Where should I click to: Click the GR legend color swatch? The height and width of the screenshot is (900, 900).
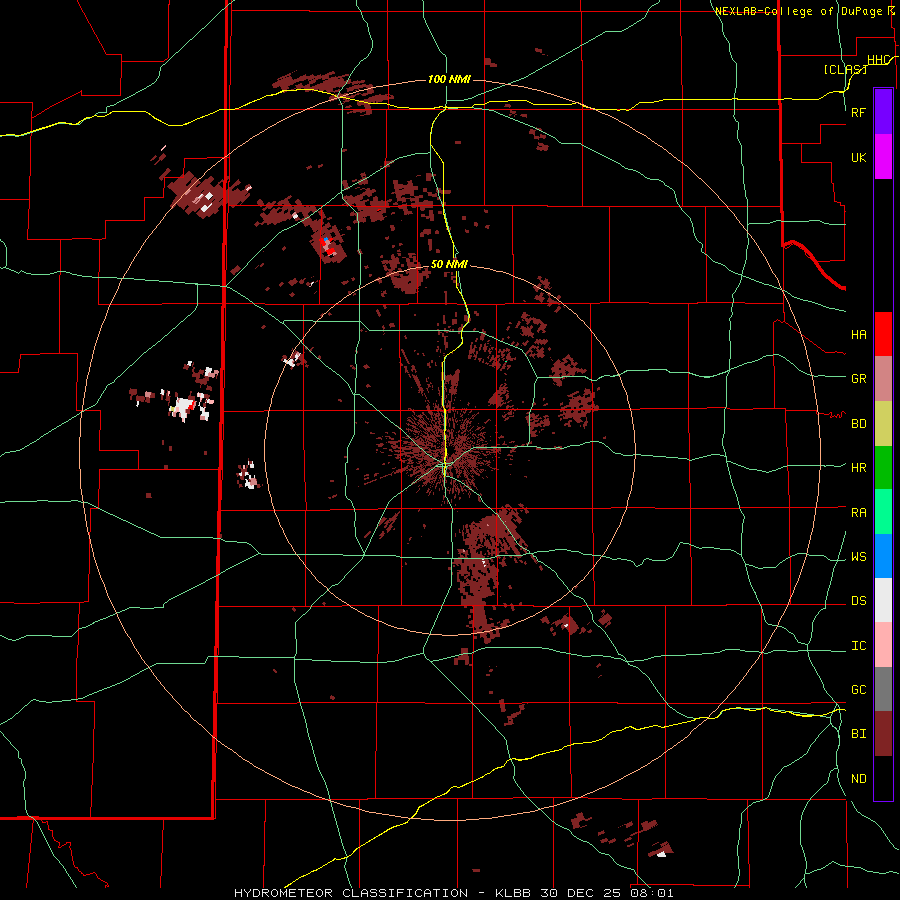[x=883, y=378]
